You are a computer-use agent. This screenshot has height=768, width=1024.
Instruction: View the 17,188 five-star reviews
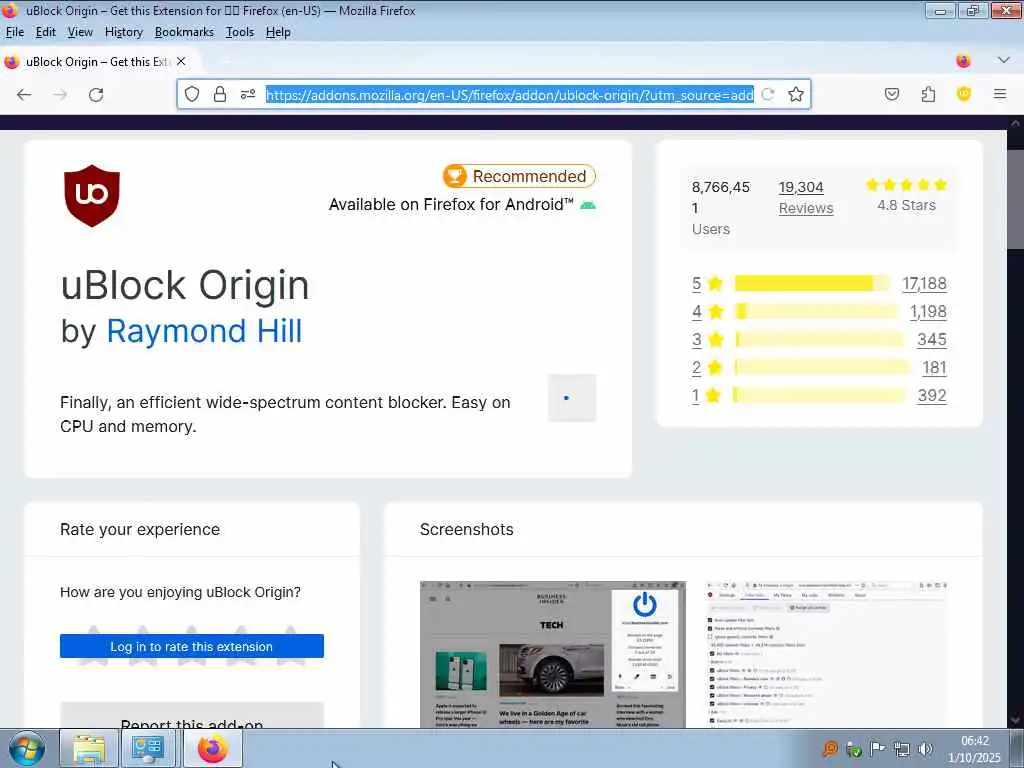(x=924, y=283)
